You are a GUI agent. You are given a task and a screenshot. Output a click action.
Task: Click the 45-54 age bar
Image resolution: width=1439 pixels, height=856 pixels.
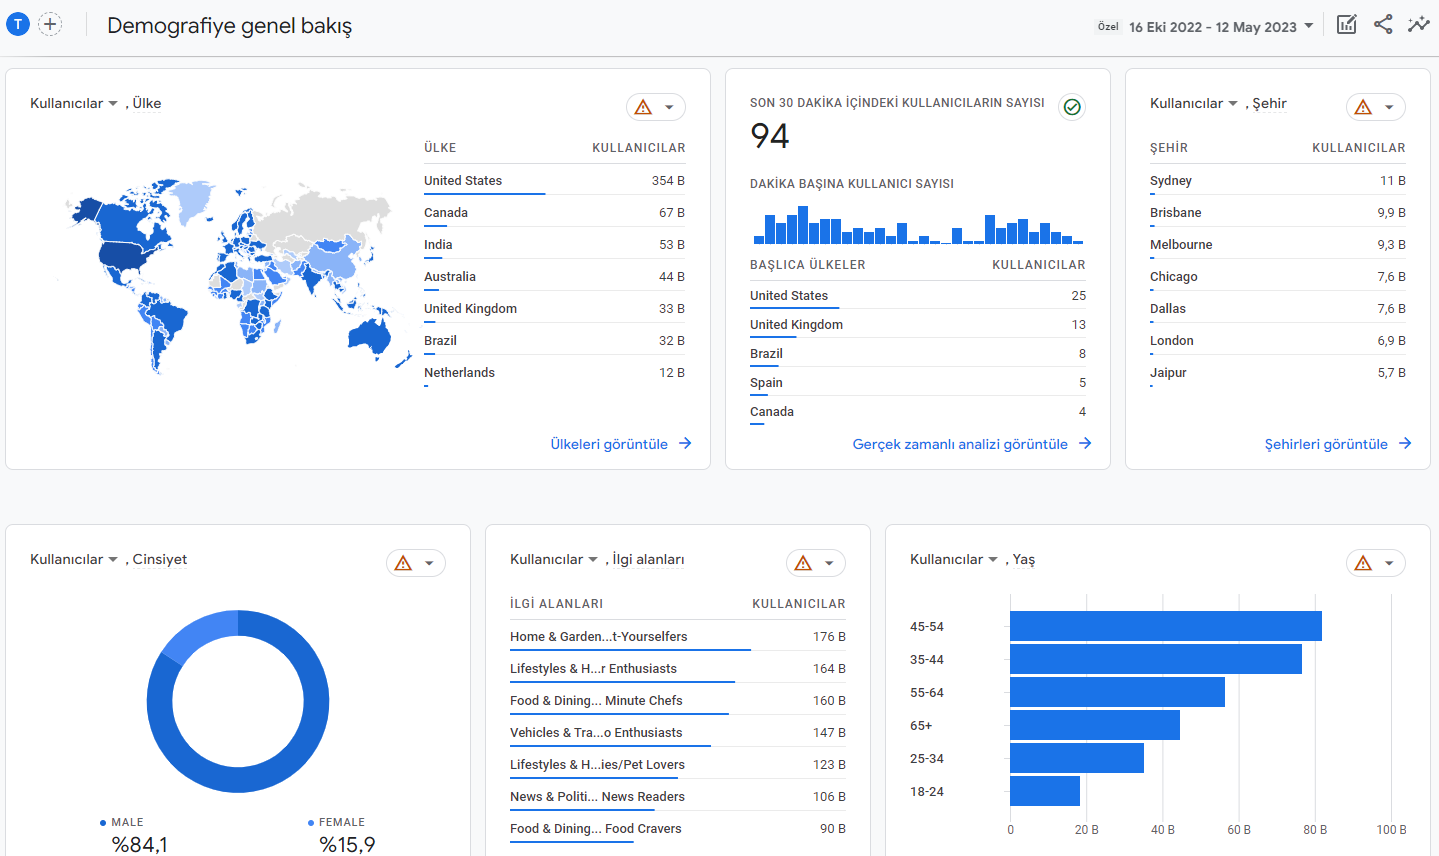pyautogui.click(x=1166, y=626)
